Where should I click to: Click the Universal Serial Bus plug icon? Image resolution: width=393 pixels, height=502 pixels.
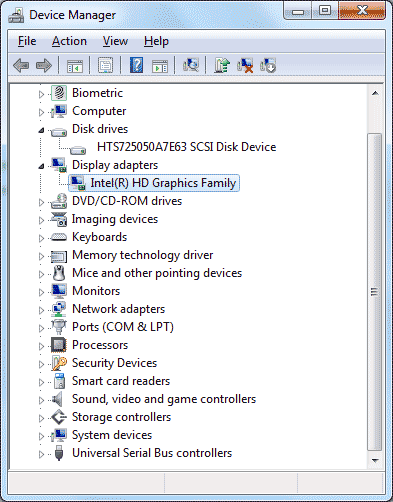click(59, 453)
